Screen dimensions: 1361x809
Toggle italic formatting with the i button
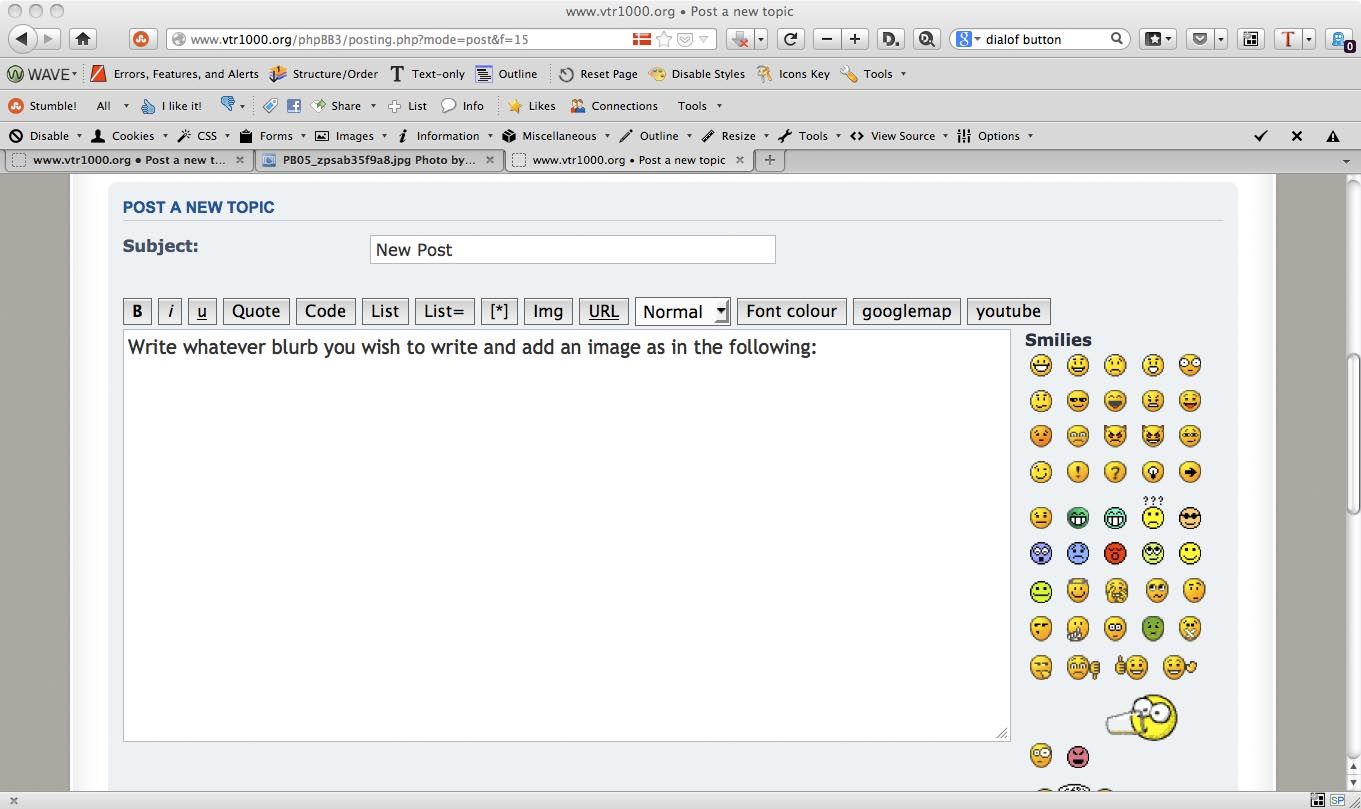tap(170, 311)
